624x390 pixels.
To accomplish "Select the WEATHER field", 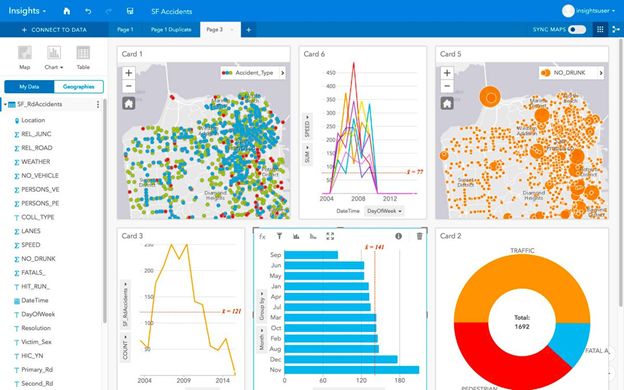I will 35,162.
